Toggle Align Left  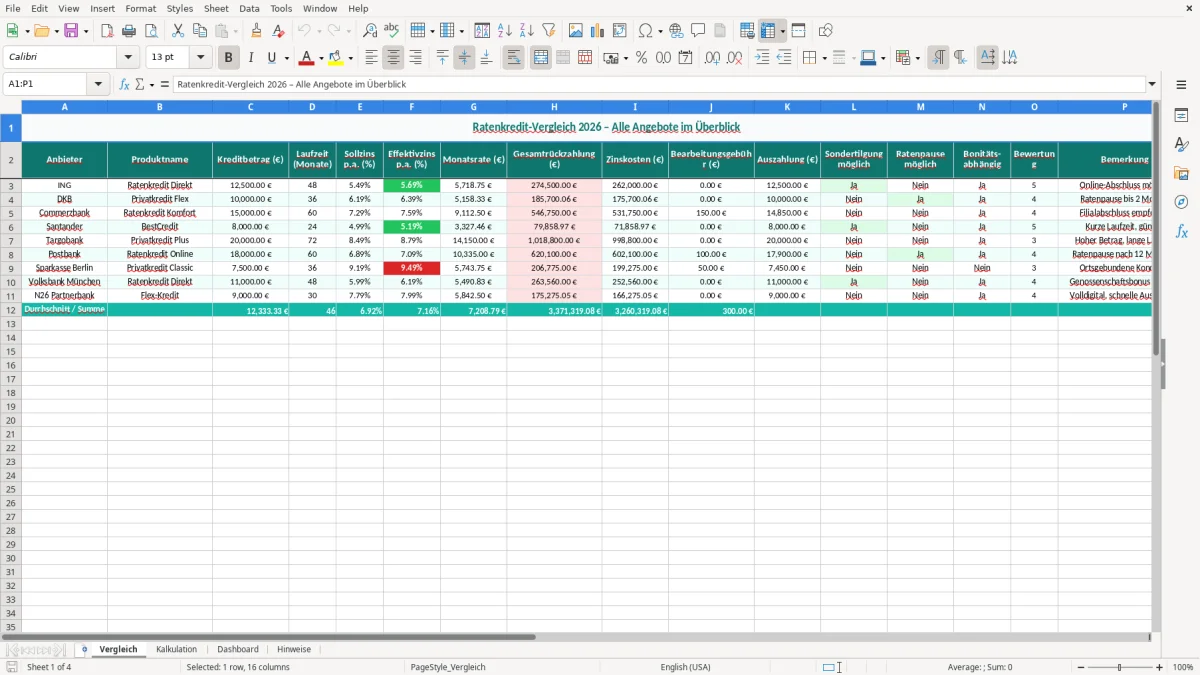[372, 58]
